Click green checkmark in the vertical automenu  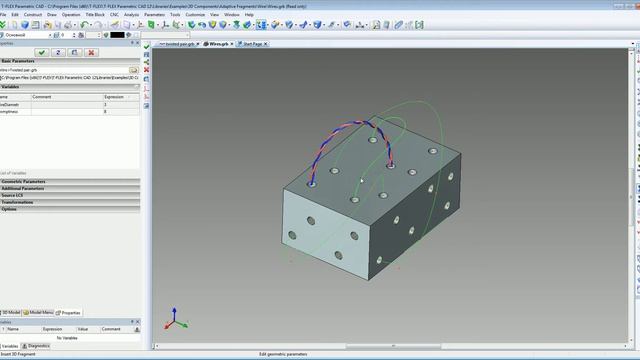(x=147, y=47)
